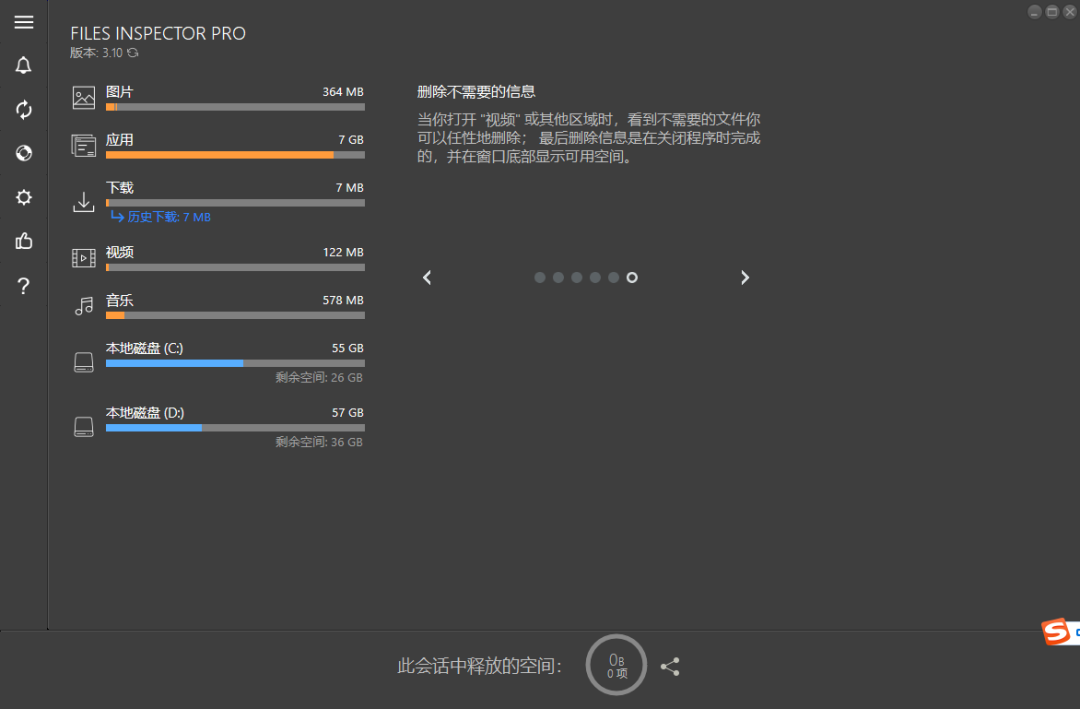Click the 下载 download arrow icon
The image size is (1080, 709).
(83, 202)
